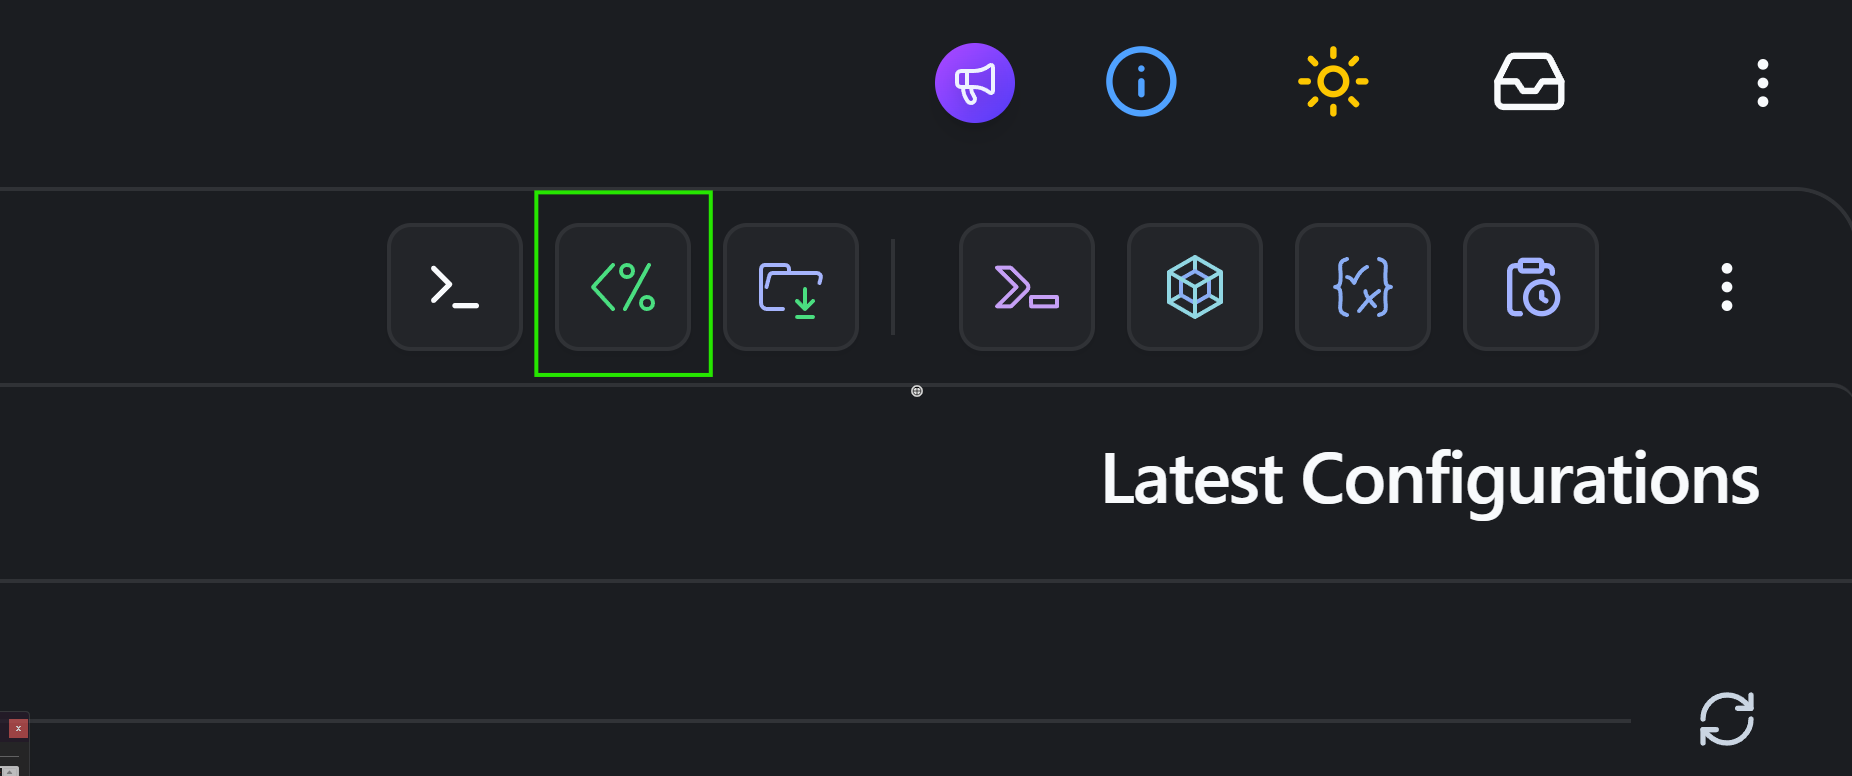The width and height of the screenshot is (1852, 776).
Task: Click the command prompt script icon
Action: pos(1026,288)
